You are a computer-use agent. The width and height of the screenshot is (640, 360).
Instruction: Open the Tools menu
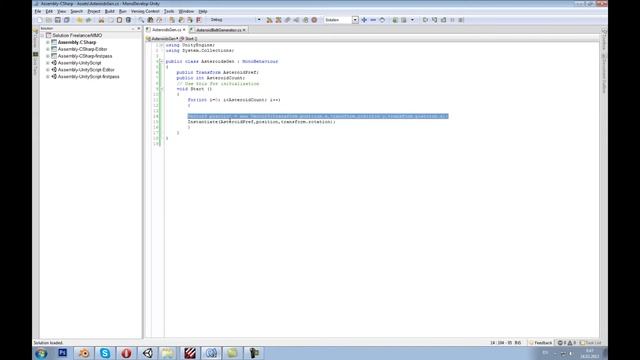click(x=169, y=11)
